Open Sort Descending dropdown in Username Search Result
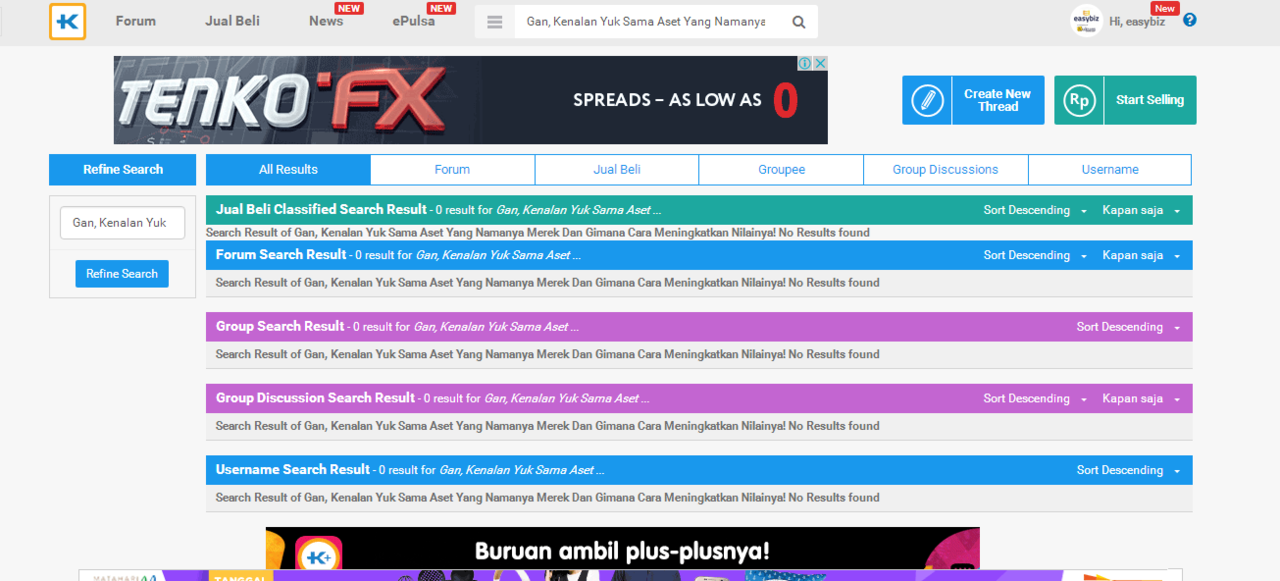The image size is (1280, 581). [1128, 471]
